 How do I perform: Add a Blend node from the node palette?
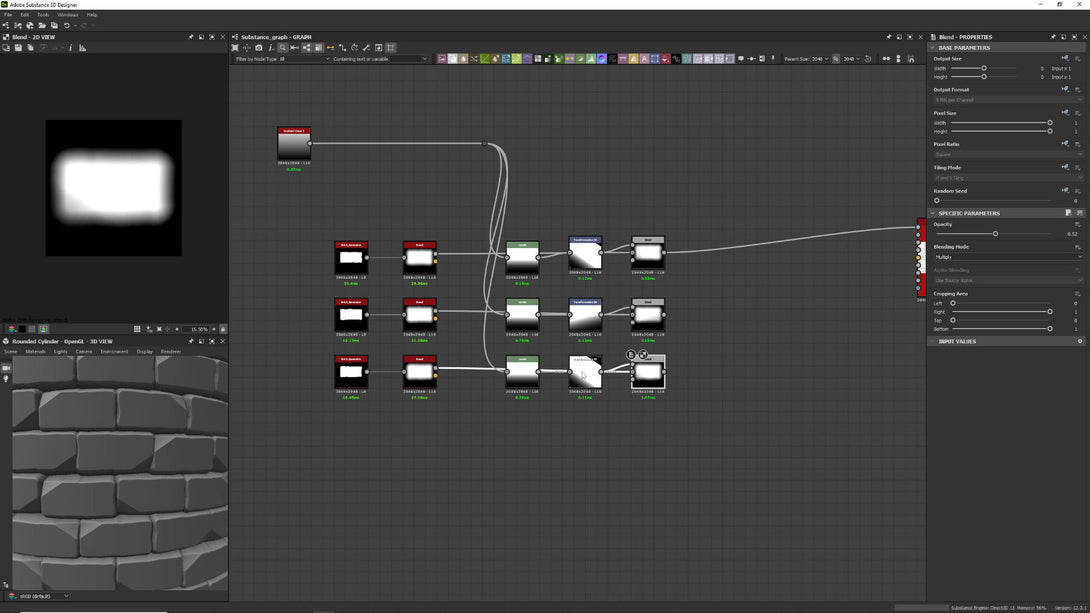453,59
